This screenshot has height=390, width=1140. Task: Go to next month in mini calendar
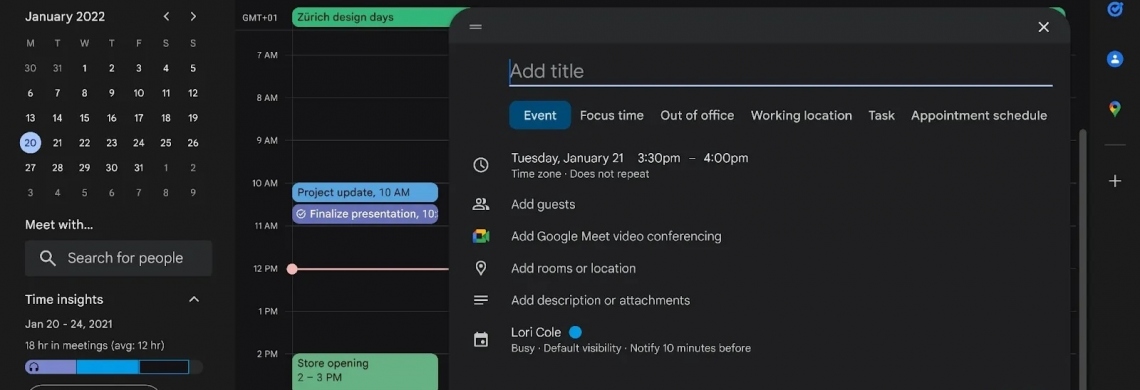coord(193,16)
